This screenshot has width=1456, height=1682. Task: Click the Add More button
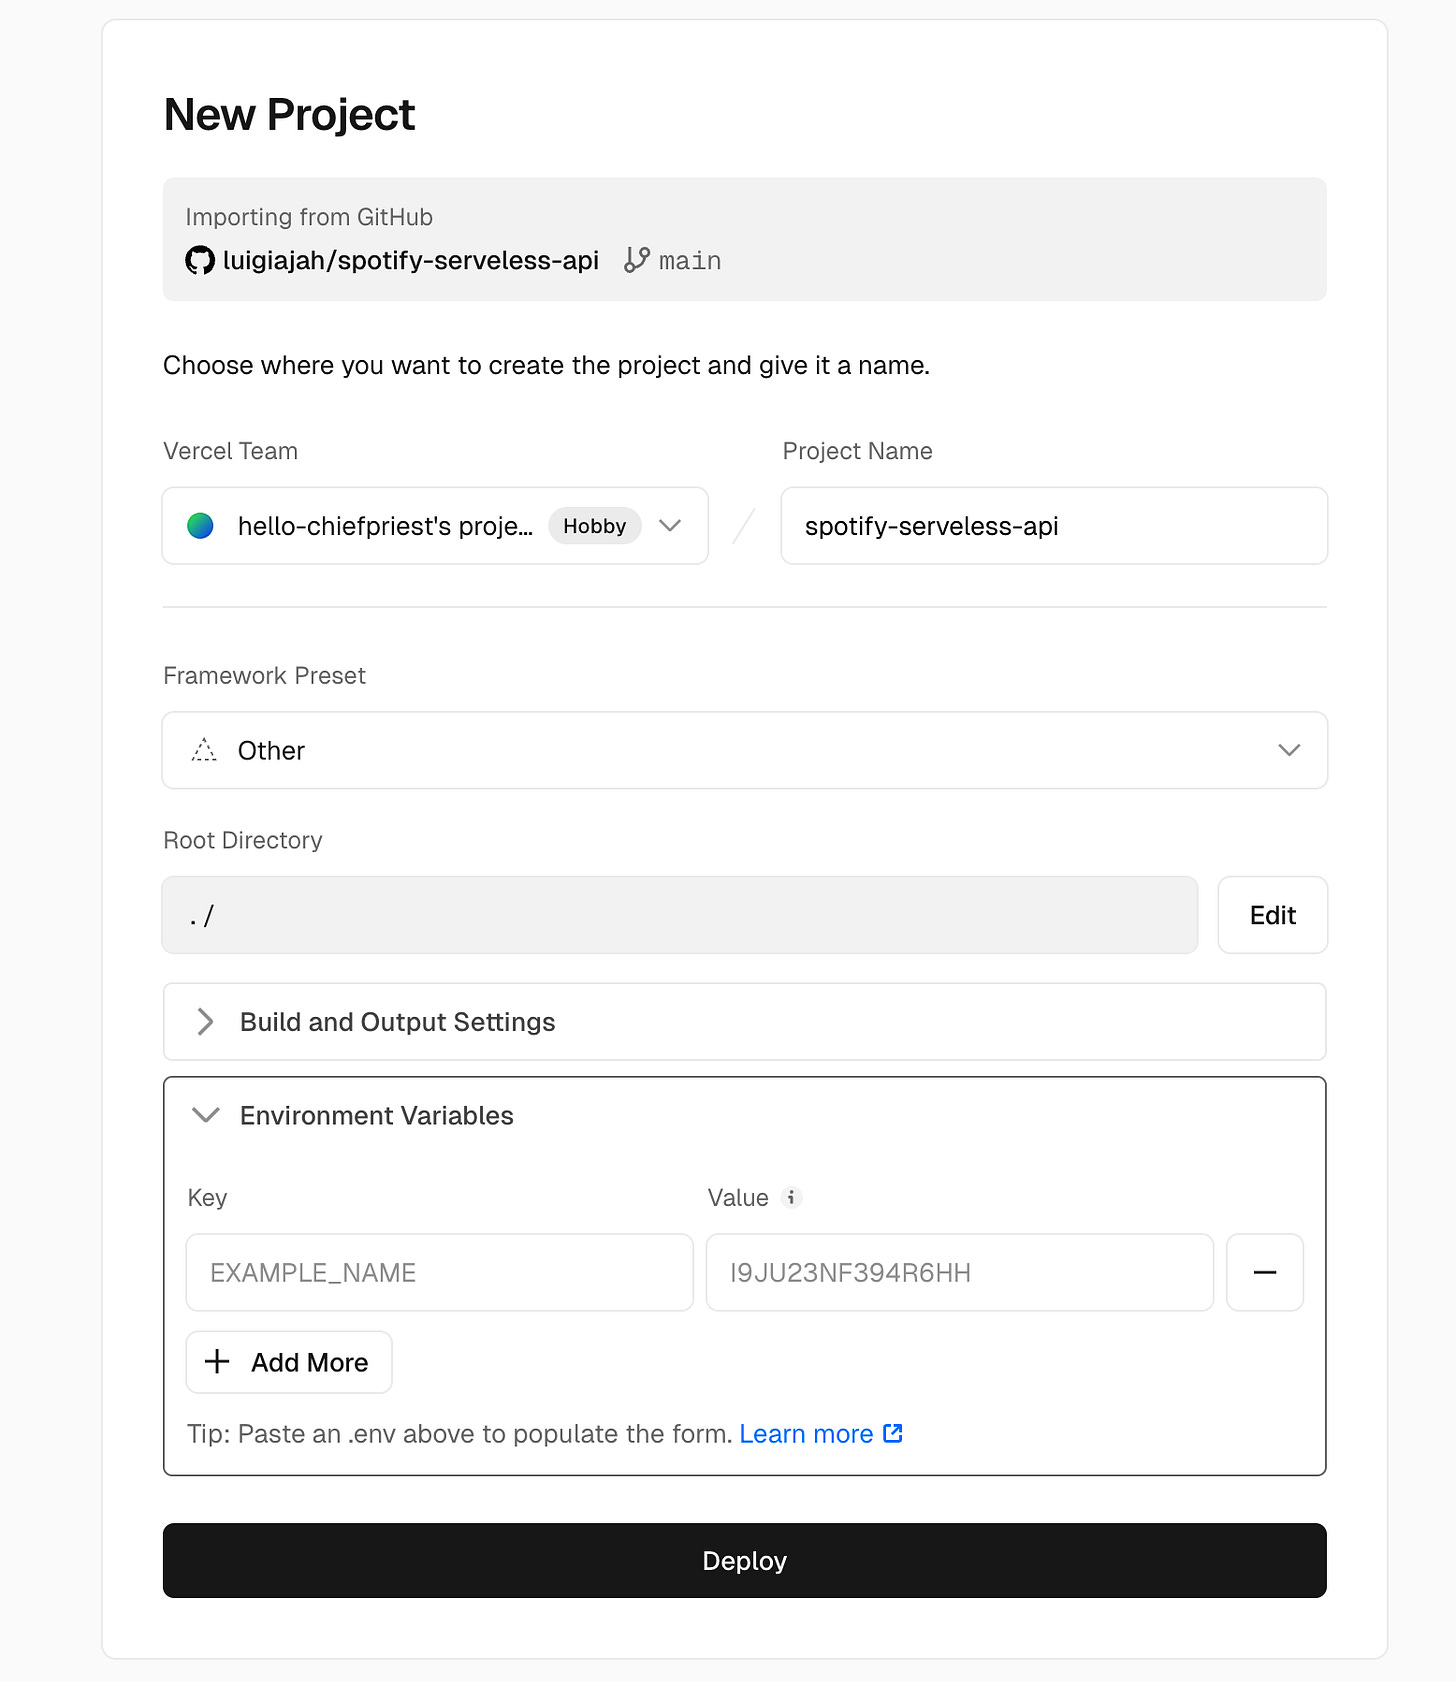289,1362
